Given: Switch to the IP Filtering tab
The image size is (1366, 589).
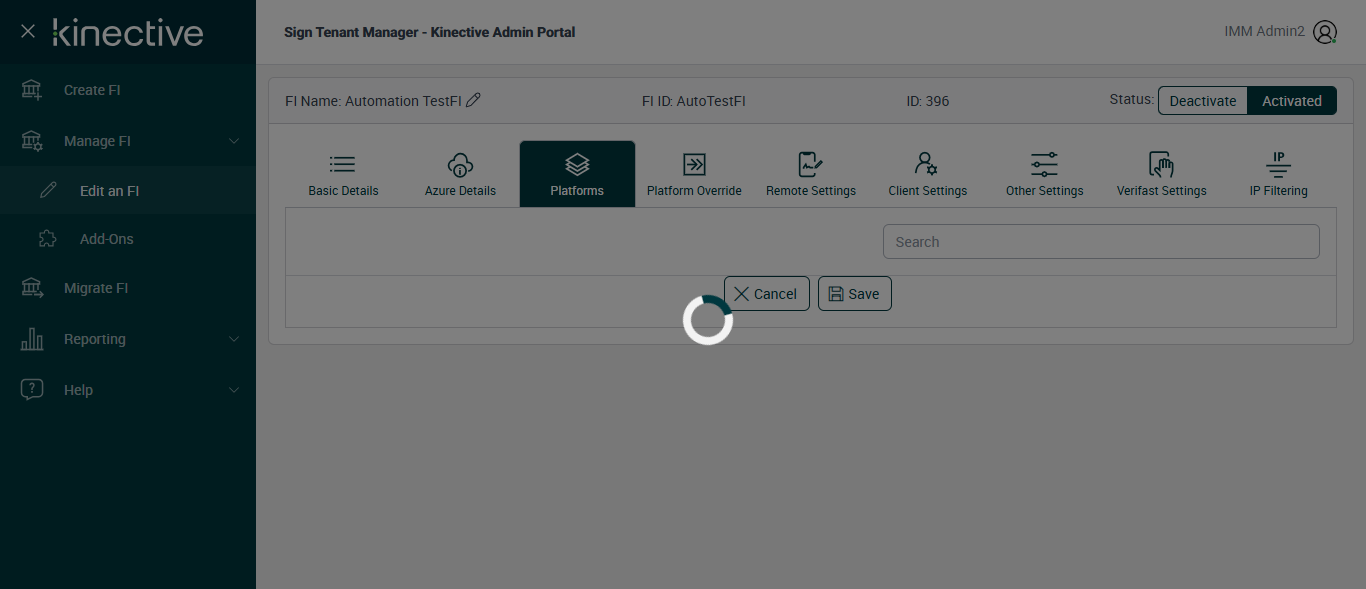Looking at the screenshot, I should (1279, 174).
